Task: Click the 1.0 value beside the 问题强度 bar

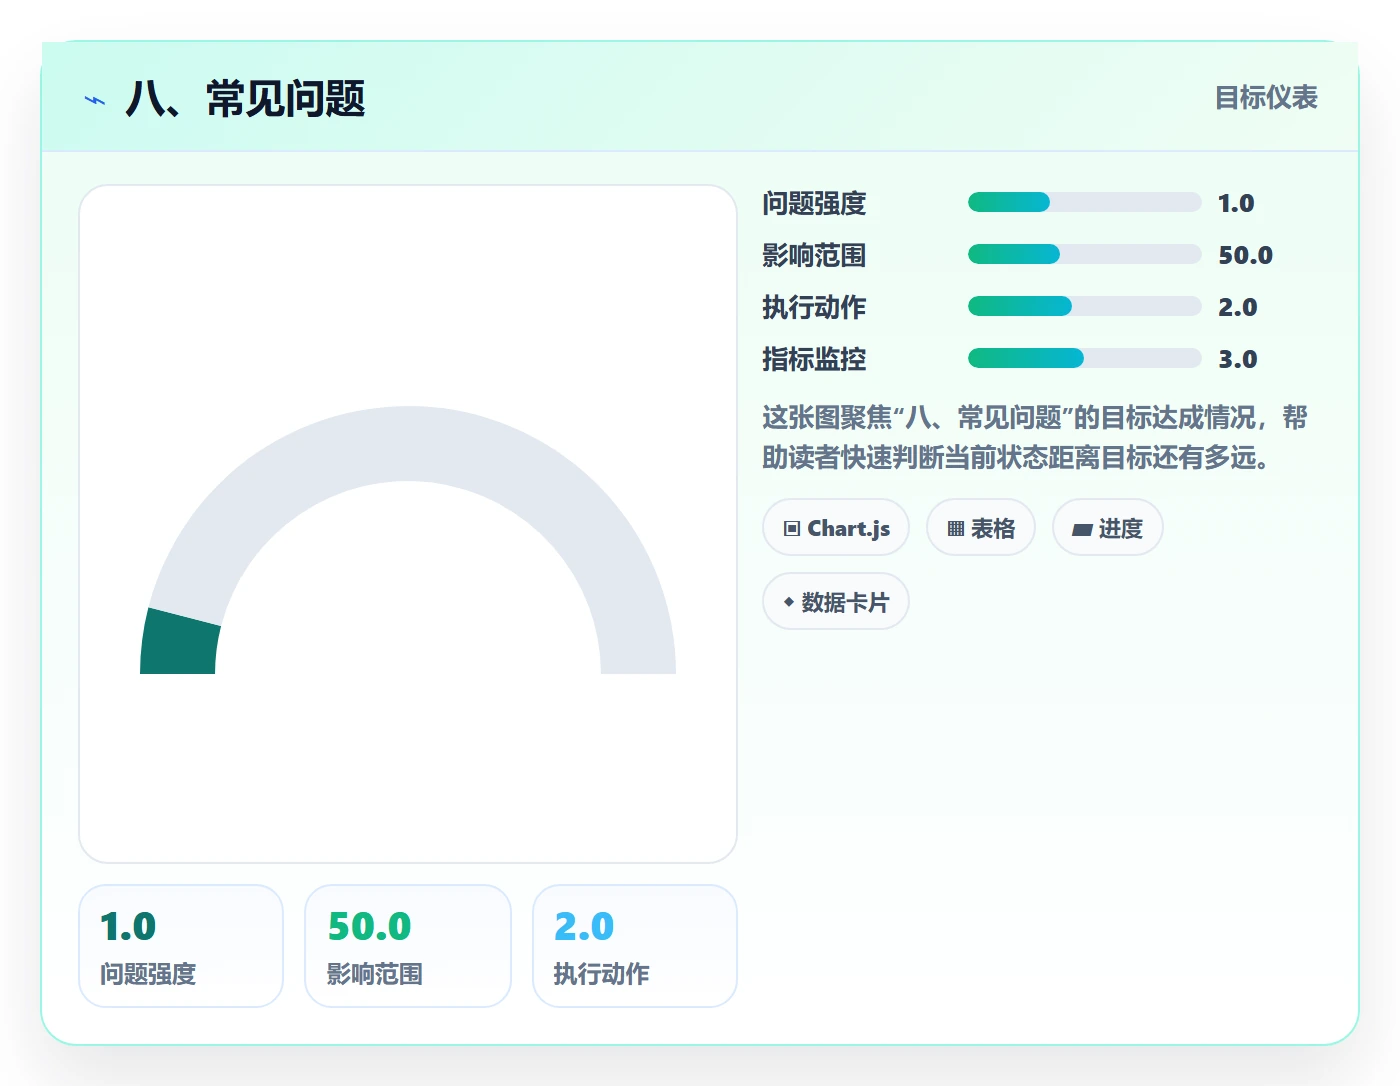Action: pyautogui.click(x=1236, y=203)
